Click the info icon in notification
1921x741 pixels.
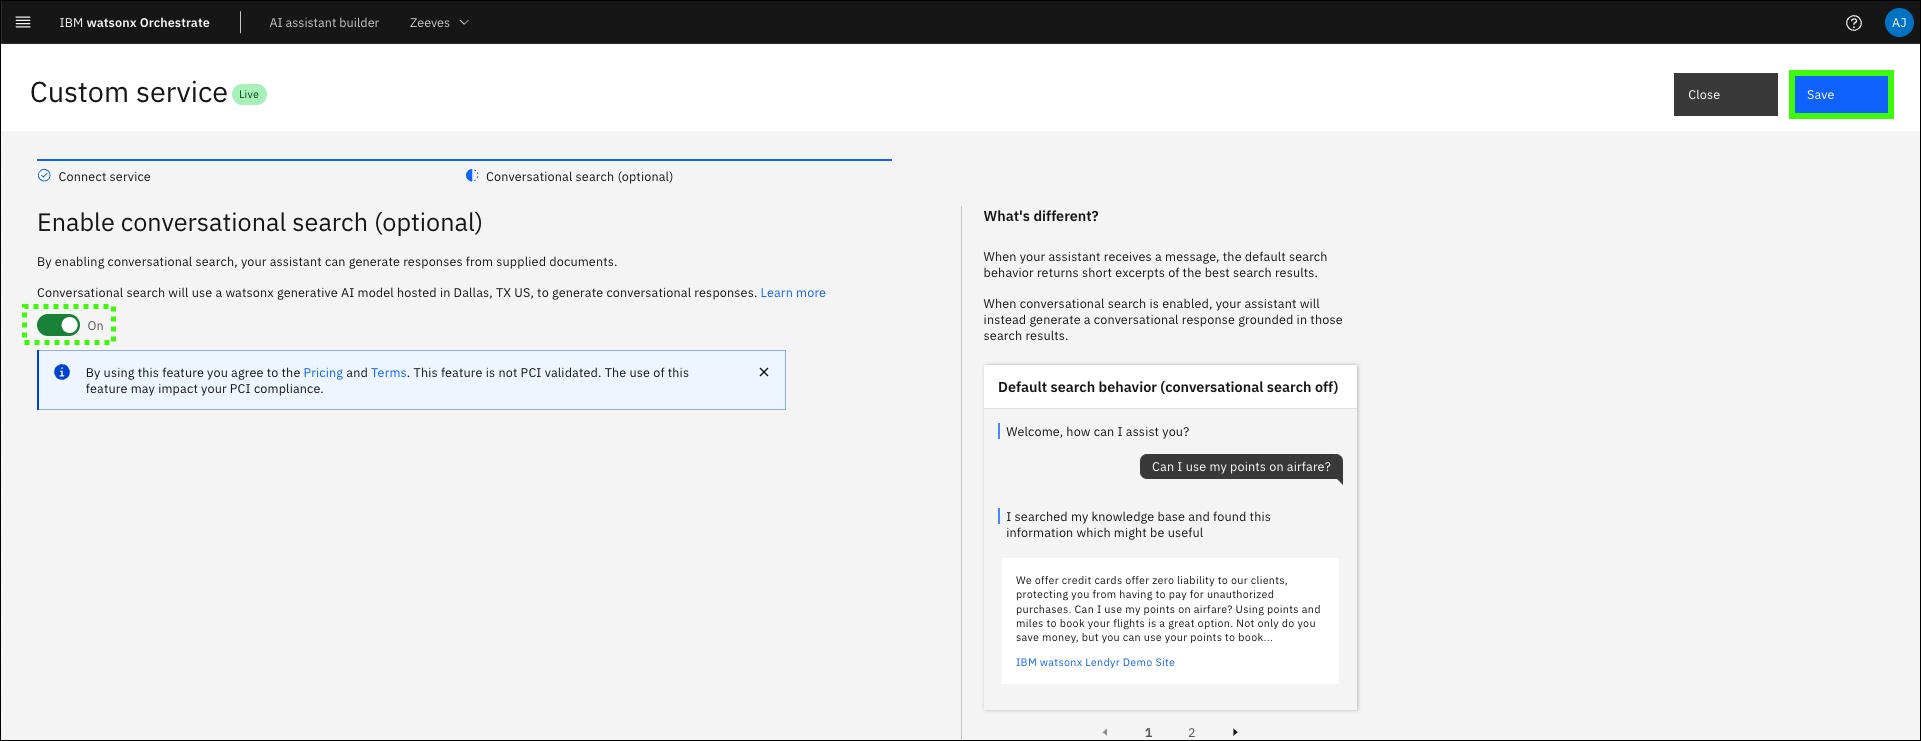[62, 372]
